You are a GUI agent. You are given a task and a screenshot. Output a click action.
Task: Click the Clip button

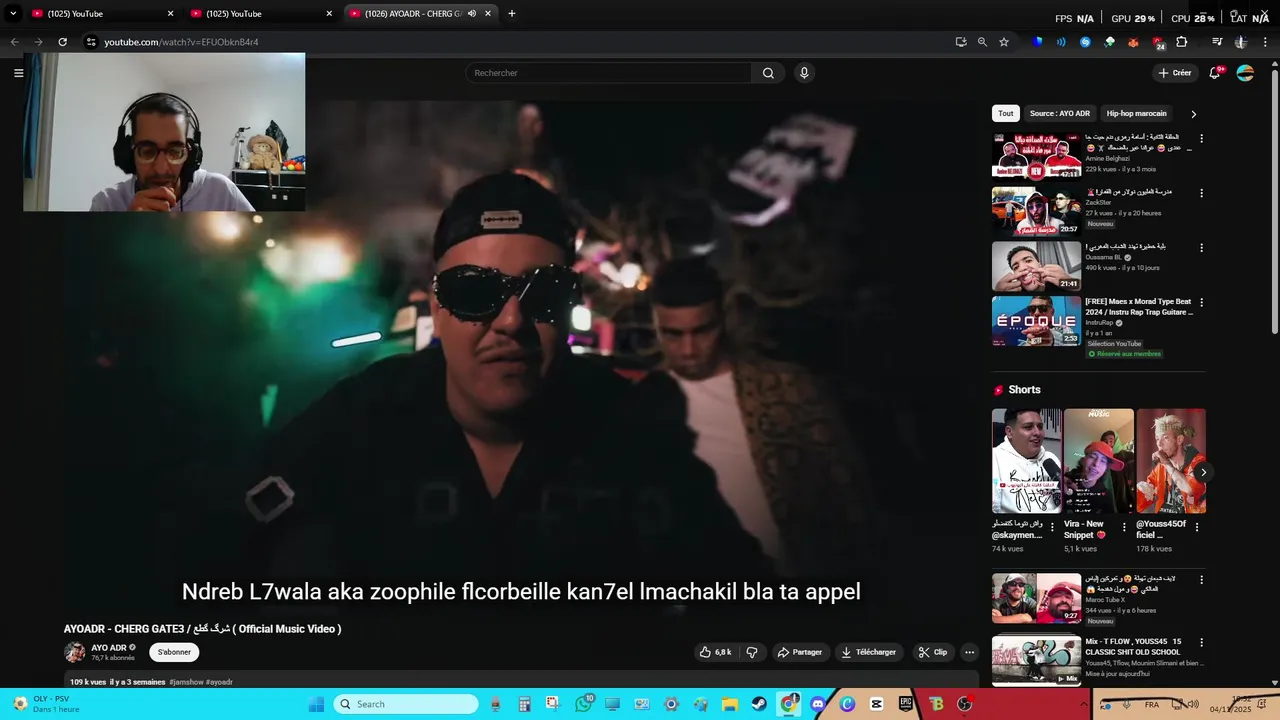coord(933,652)
